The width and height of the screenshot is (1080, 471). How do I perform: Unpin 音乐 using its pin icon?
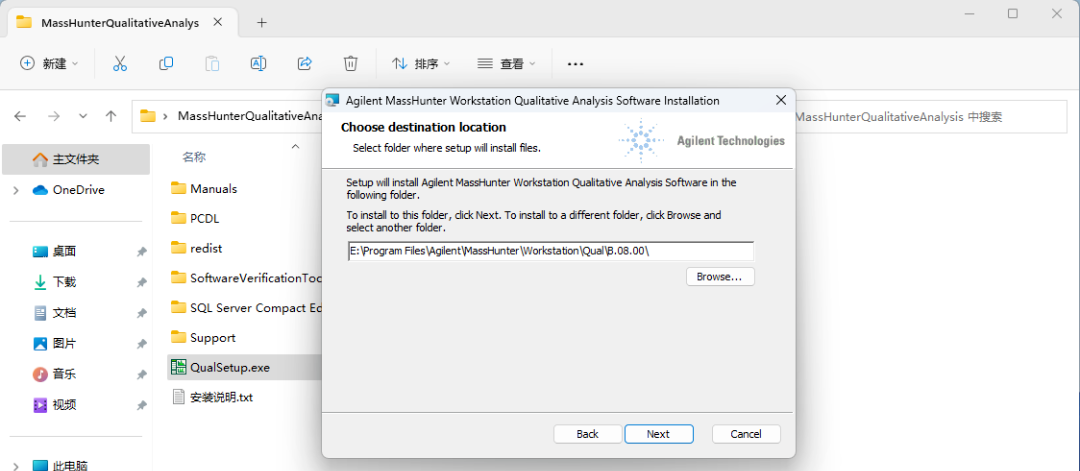(x=141, y=375)
